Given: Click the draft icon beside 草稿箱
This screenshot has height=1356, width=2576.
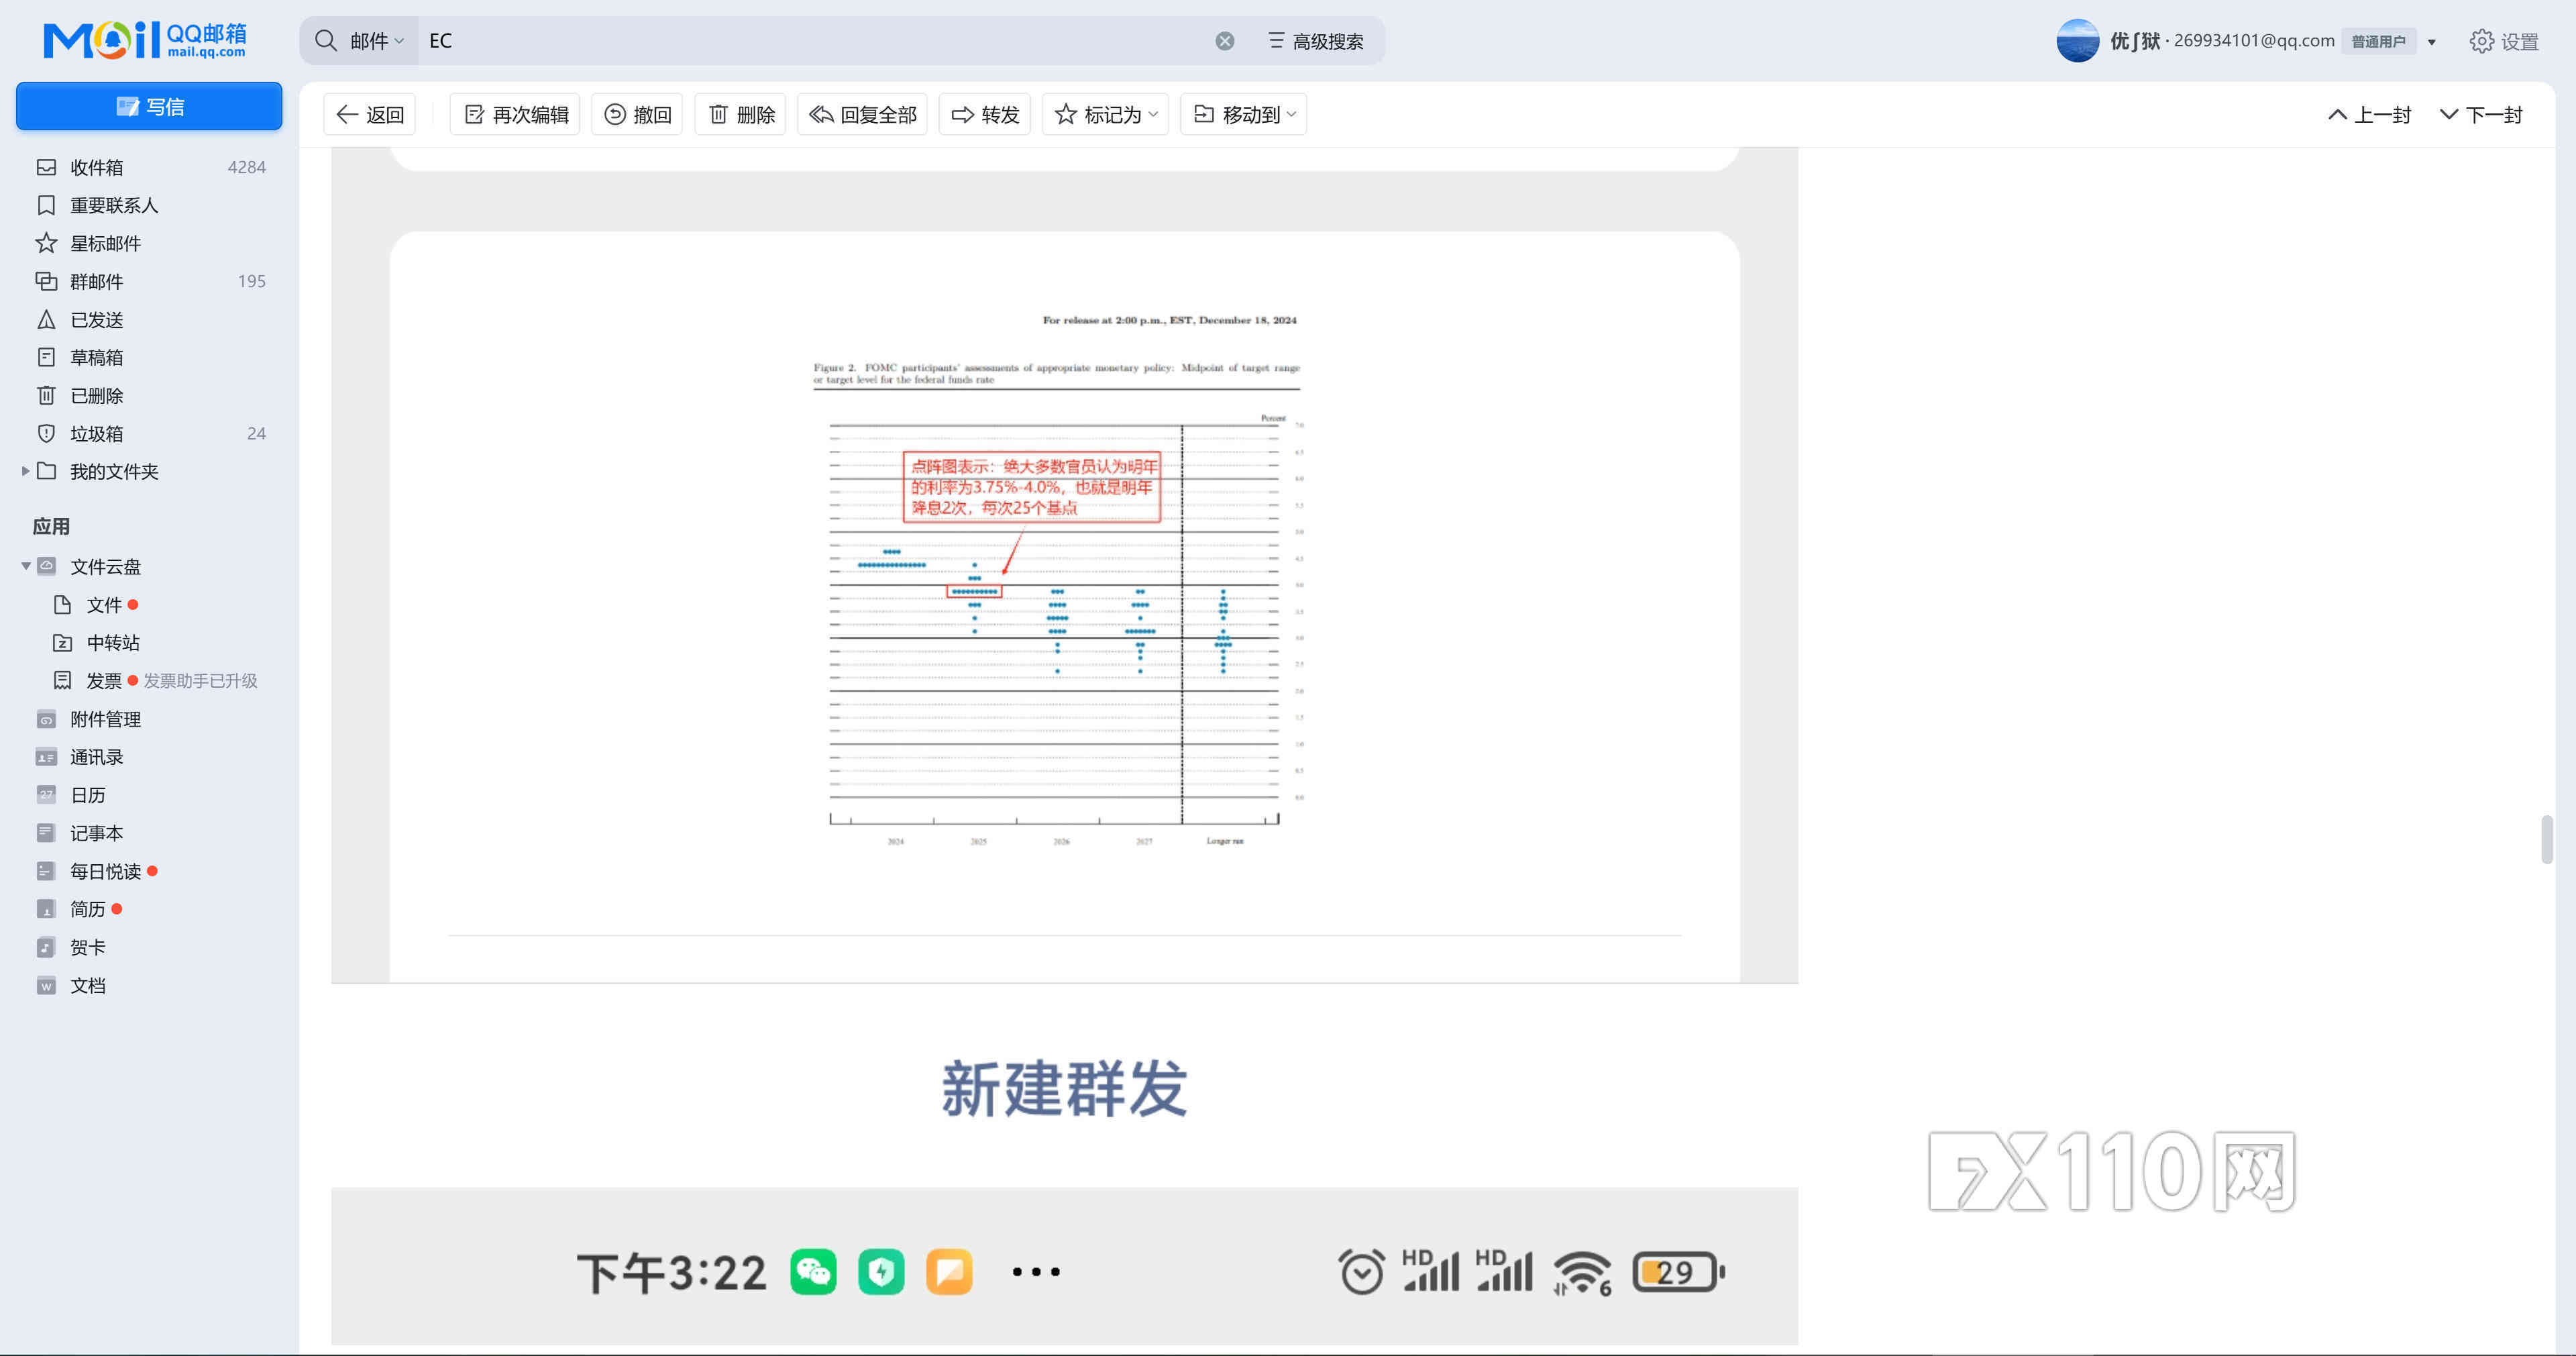Looking at the screenshot, I should pos(46,357).
